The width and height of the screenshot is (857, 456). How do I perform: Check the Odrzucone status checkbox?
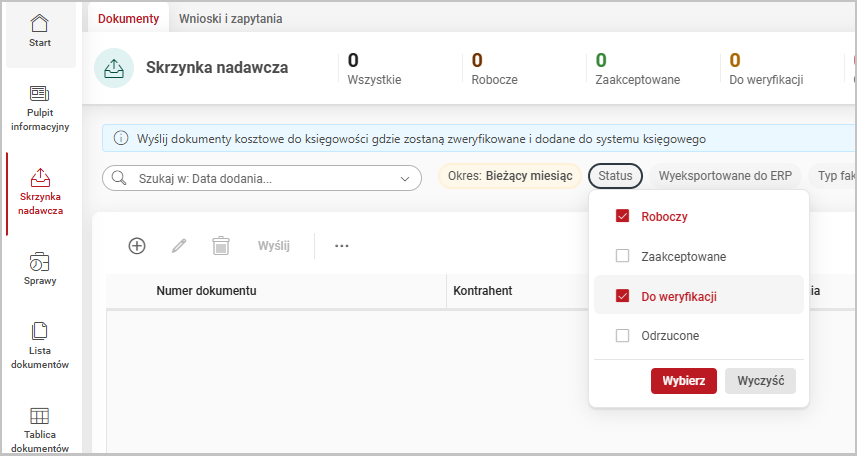[x=622, y=336]
